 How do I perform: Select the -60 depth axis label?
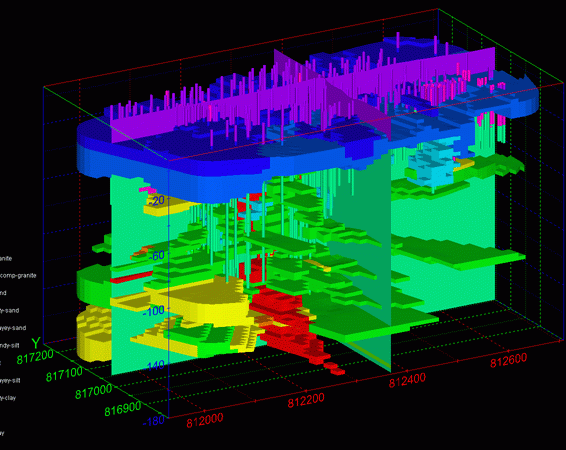[157, 255]
